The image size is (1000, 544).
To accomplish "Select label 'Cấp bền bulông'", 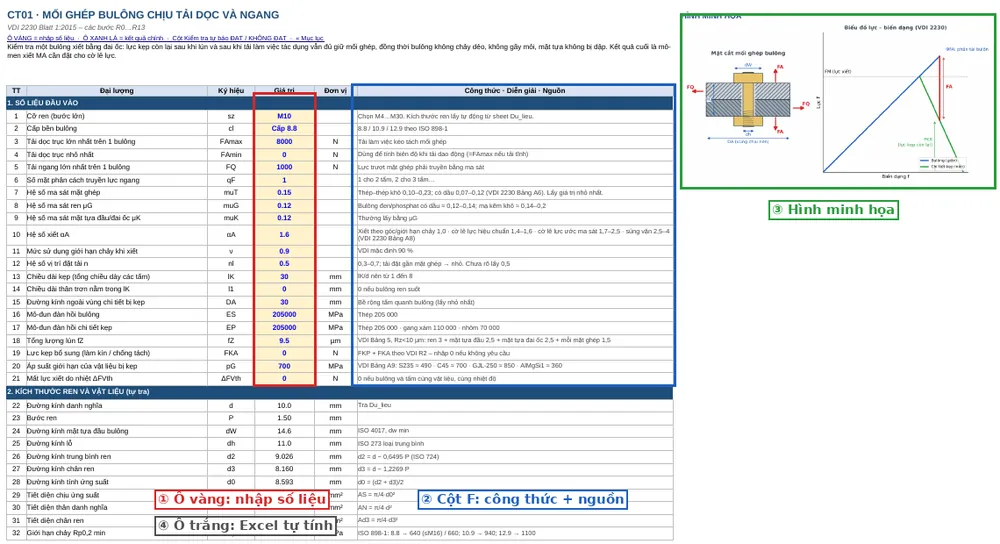I will 52,128.
